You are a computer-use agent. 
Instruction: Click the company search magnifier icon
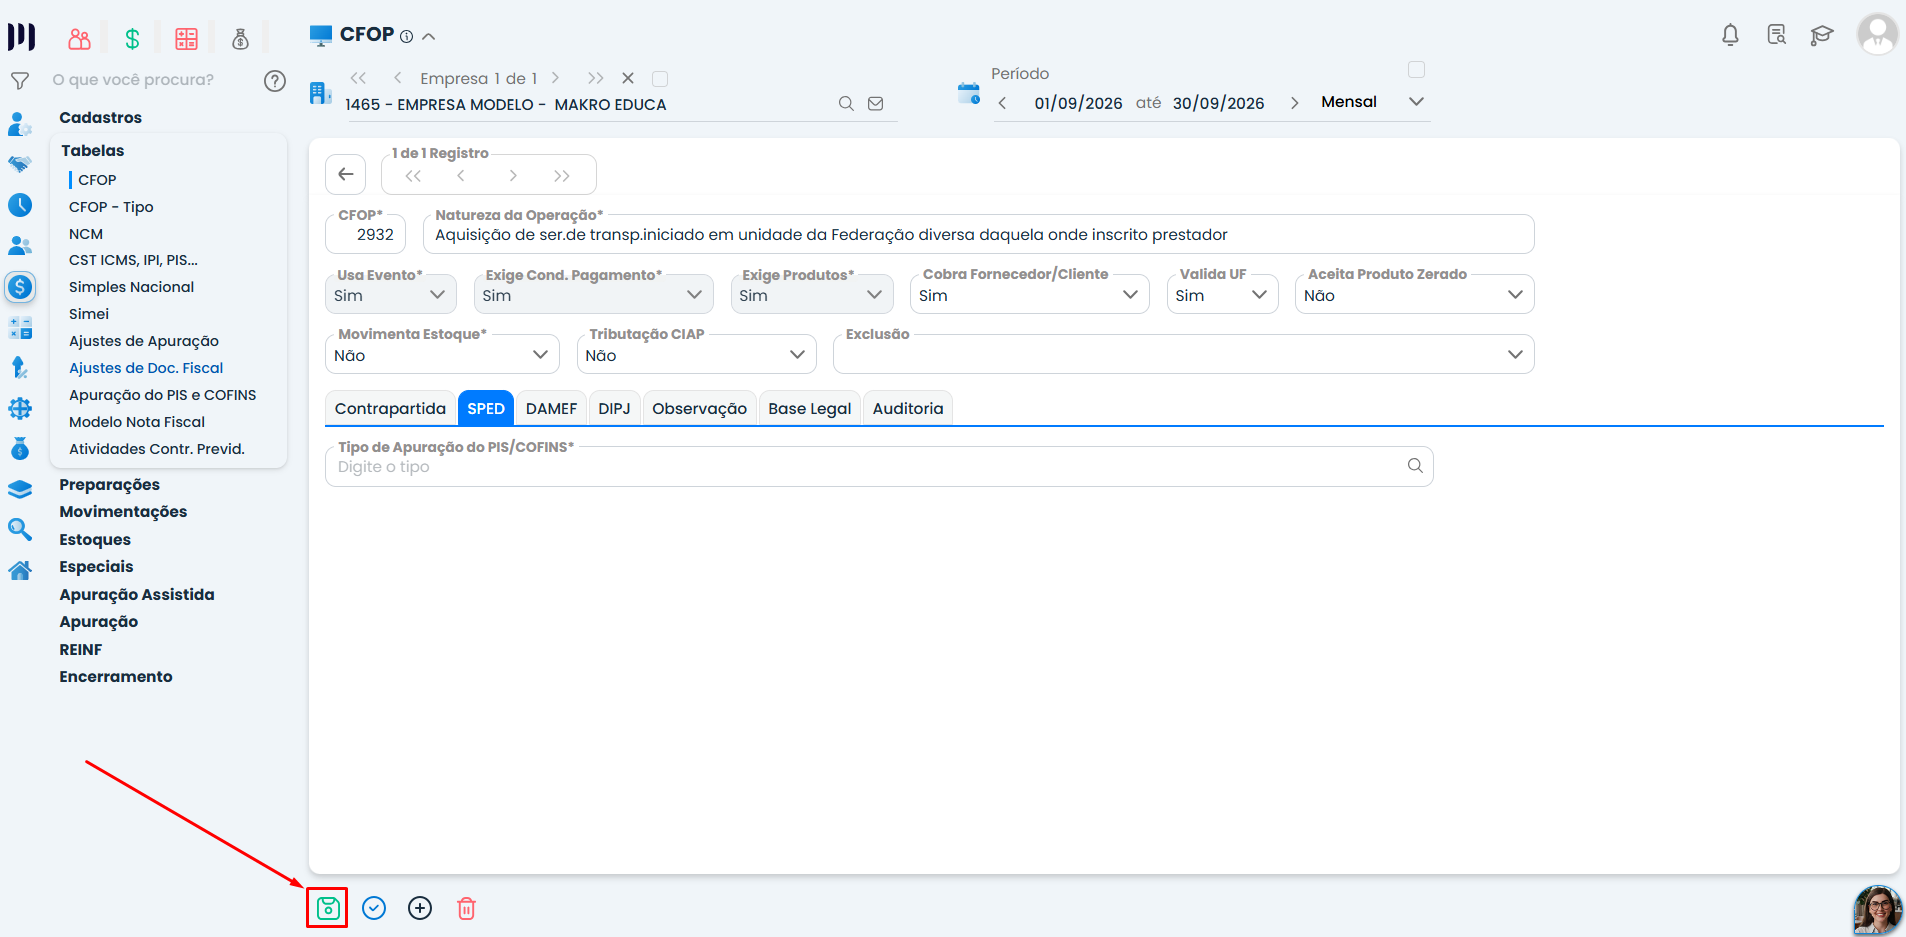click(x=846, y=104)
